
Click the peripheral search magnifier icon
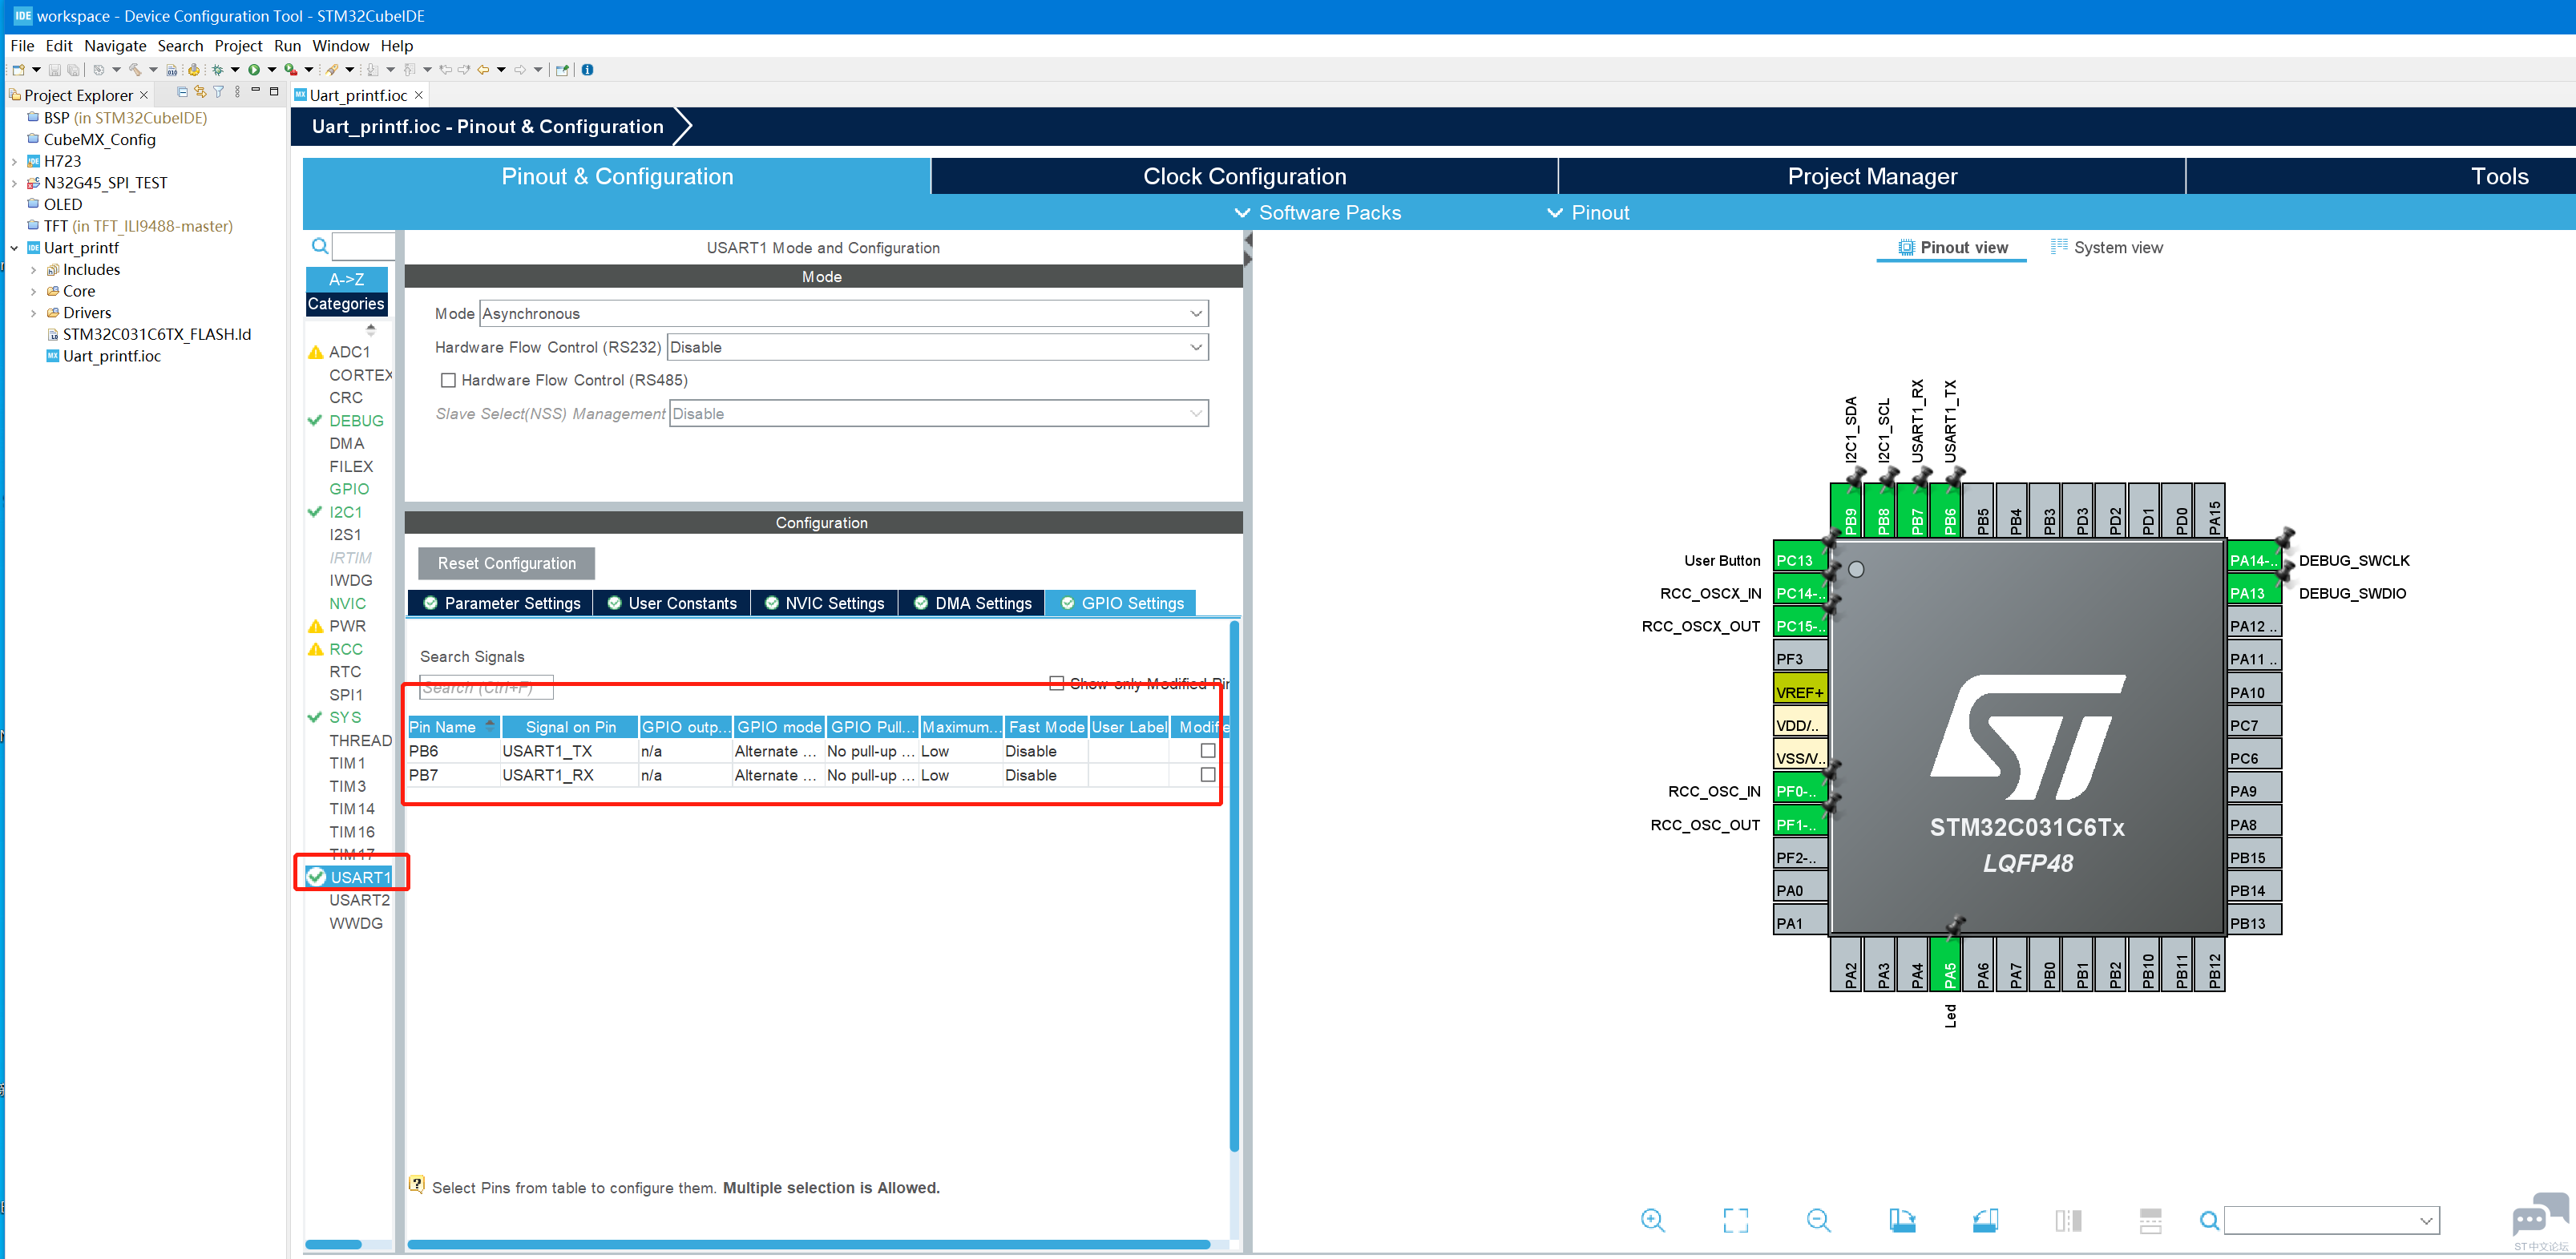320,246
